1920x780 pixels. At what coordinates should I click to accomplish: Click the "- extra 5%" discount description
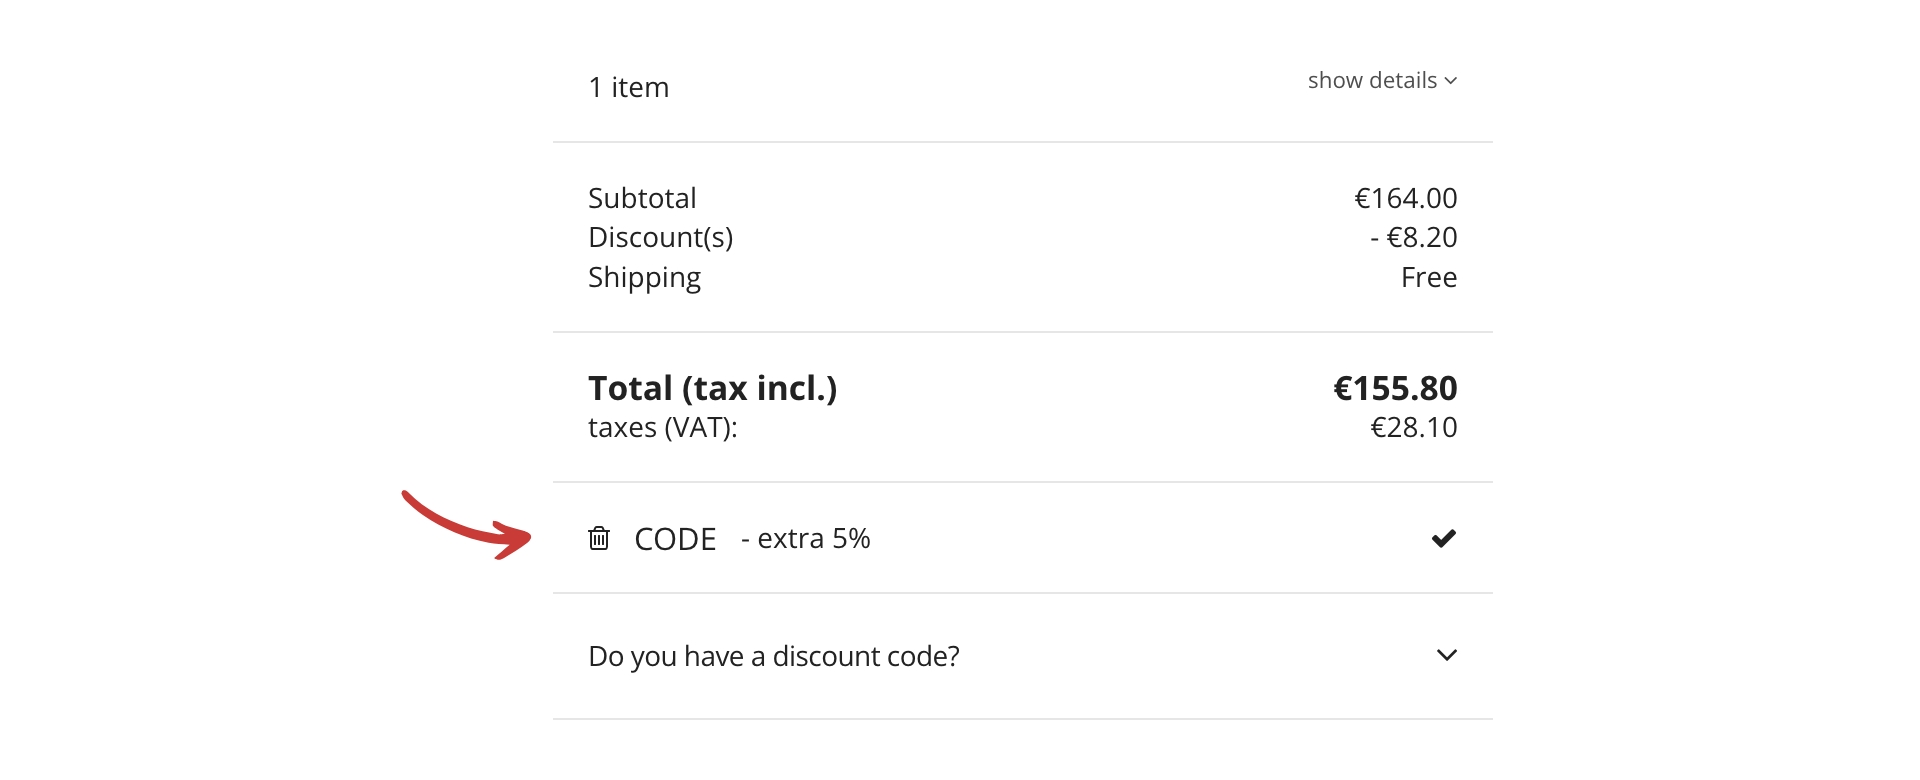click(x=806, y=539)
